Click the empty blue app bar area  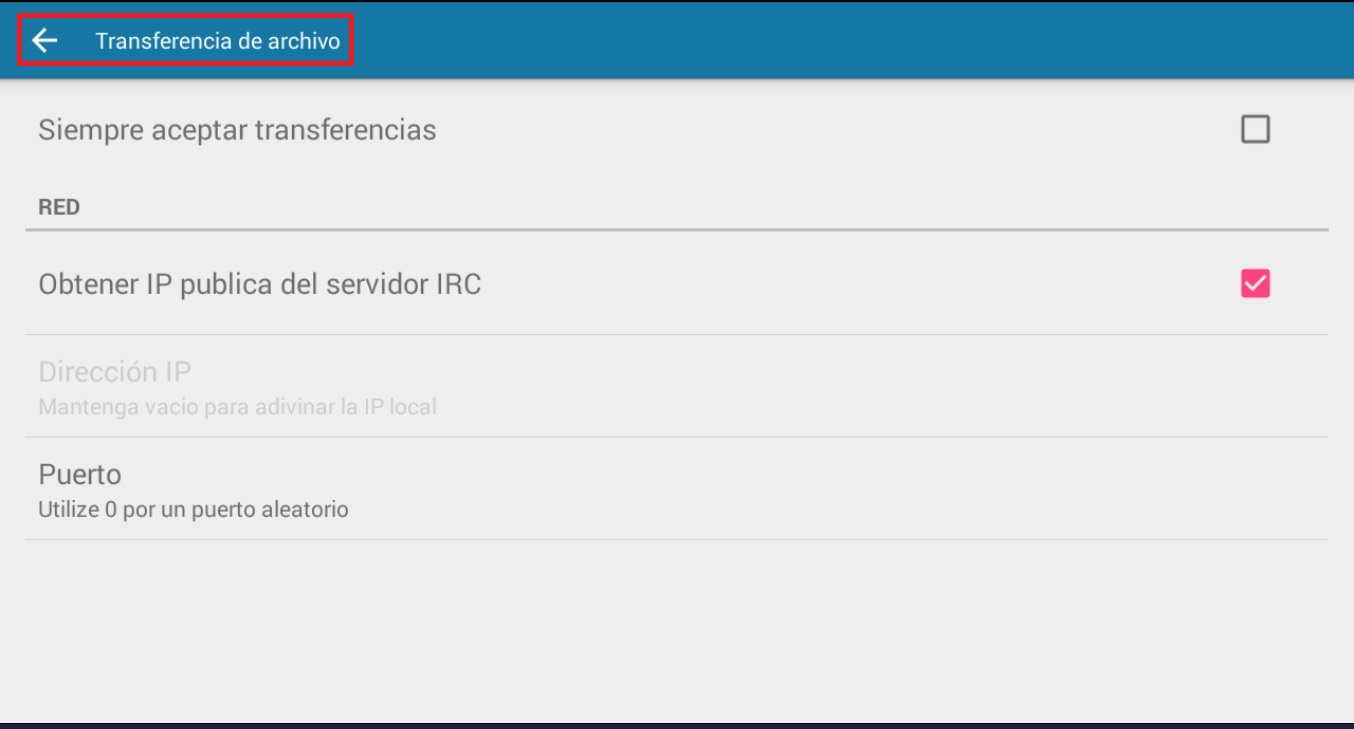(x=800, y=40)
